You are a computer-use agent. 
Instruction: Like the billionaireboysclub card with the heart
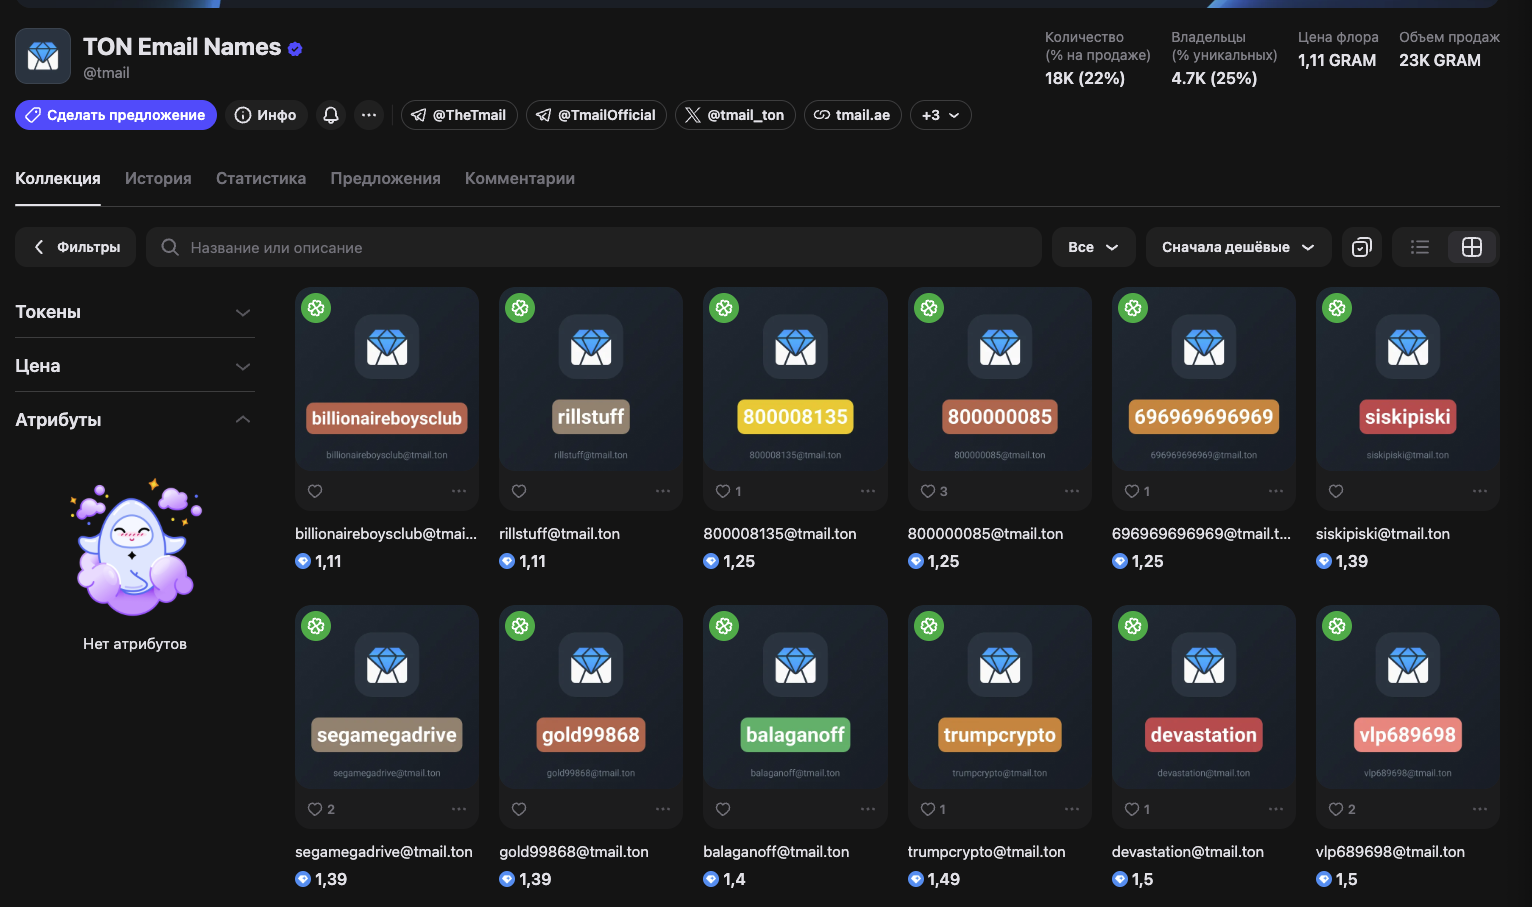coord(315,491)
